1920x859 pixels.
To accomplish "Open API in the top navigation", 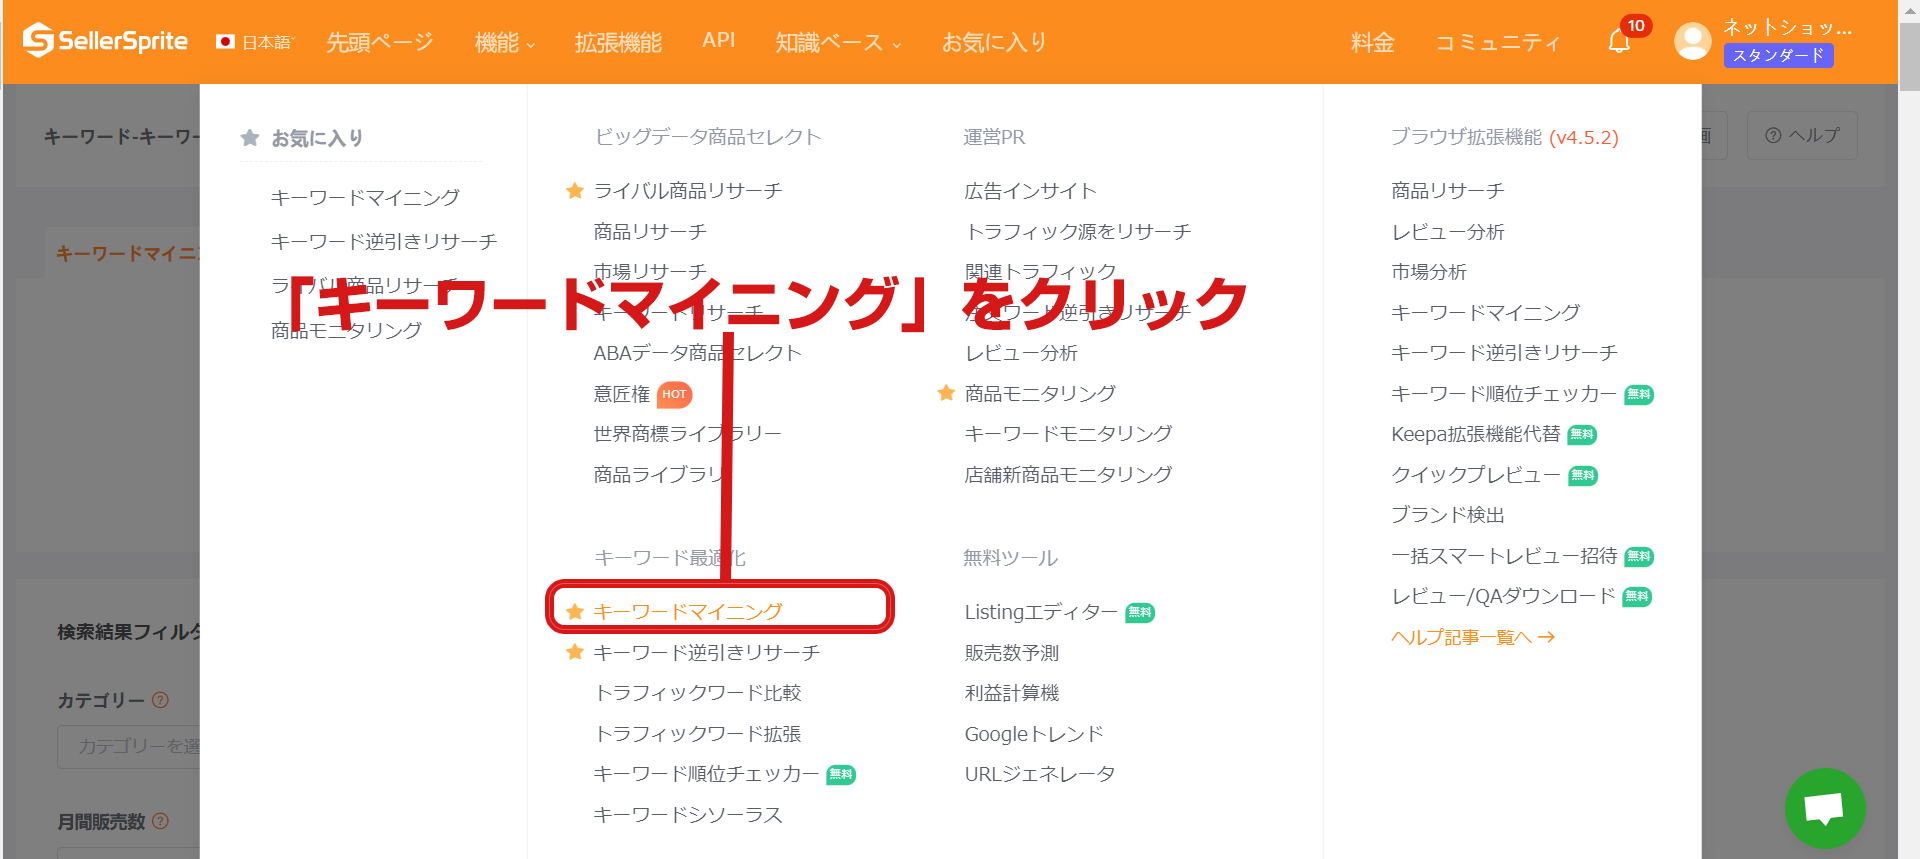I will tap(718, 40).
